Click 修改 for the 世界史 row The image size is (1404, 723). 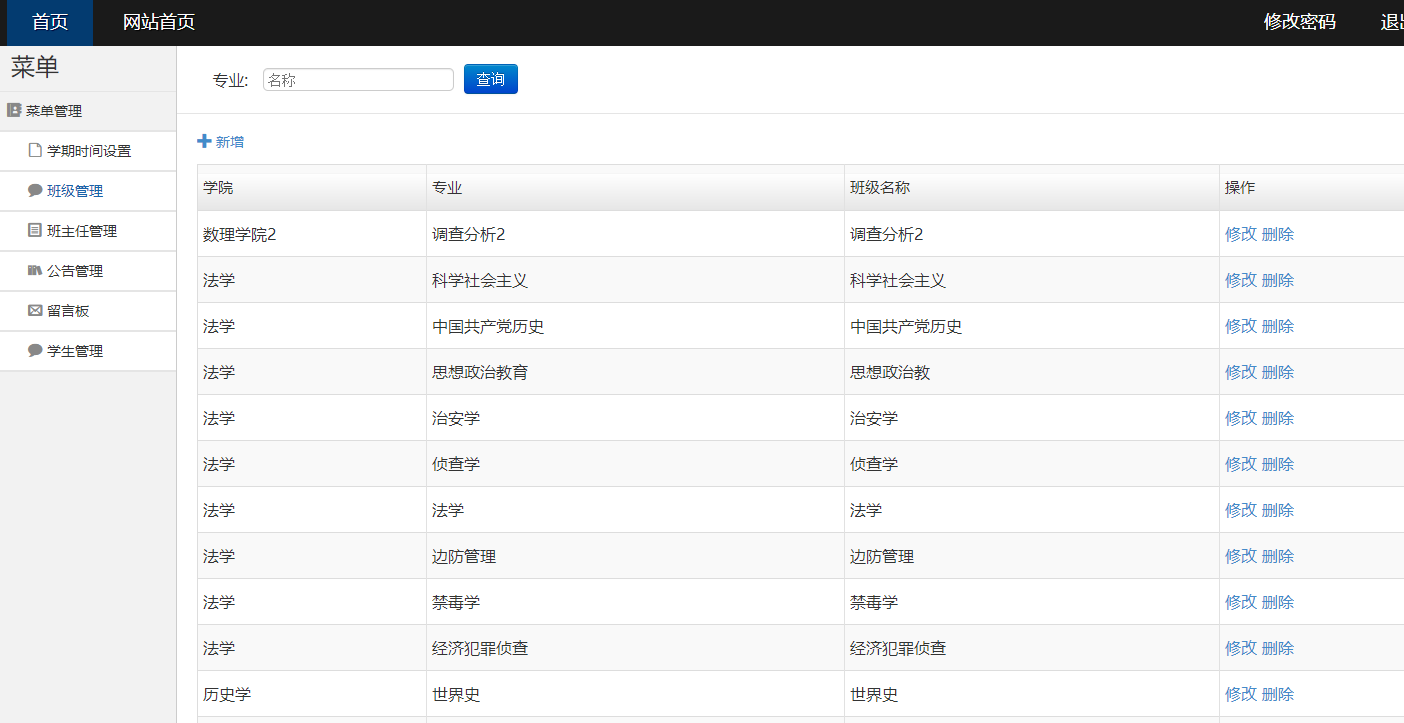[x=1240, y=694]
